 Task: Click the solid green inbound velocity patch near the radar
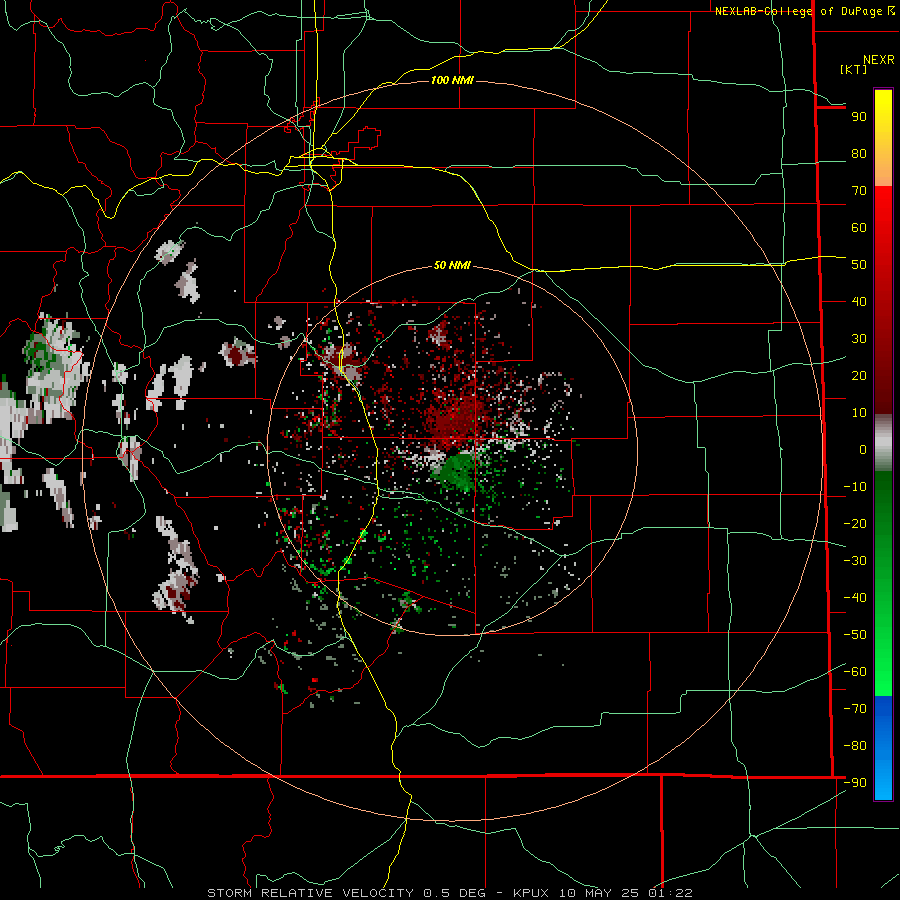point(457,472)
